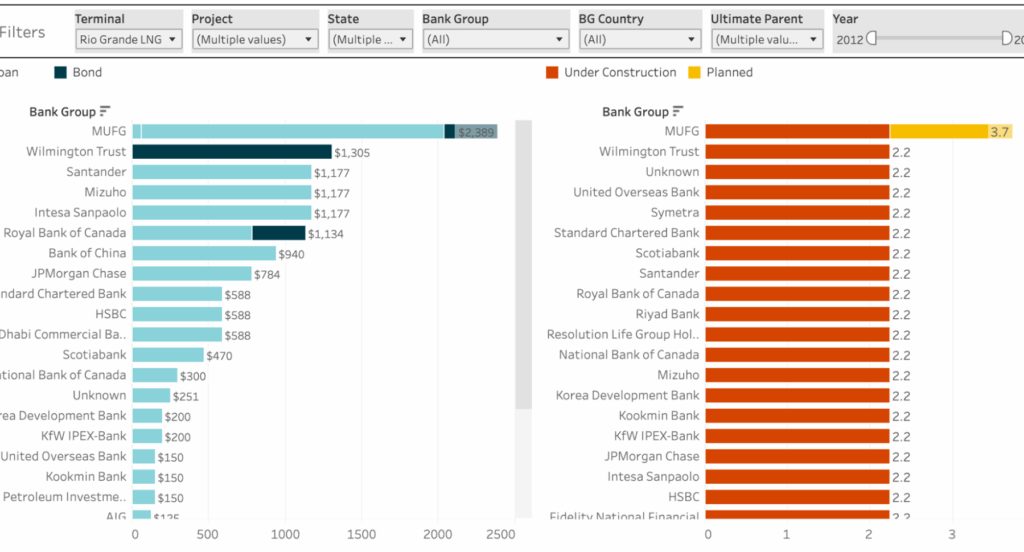1024x552 pixels.
Task: Click the Year slider right handle
Action: coord(1006,39)
